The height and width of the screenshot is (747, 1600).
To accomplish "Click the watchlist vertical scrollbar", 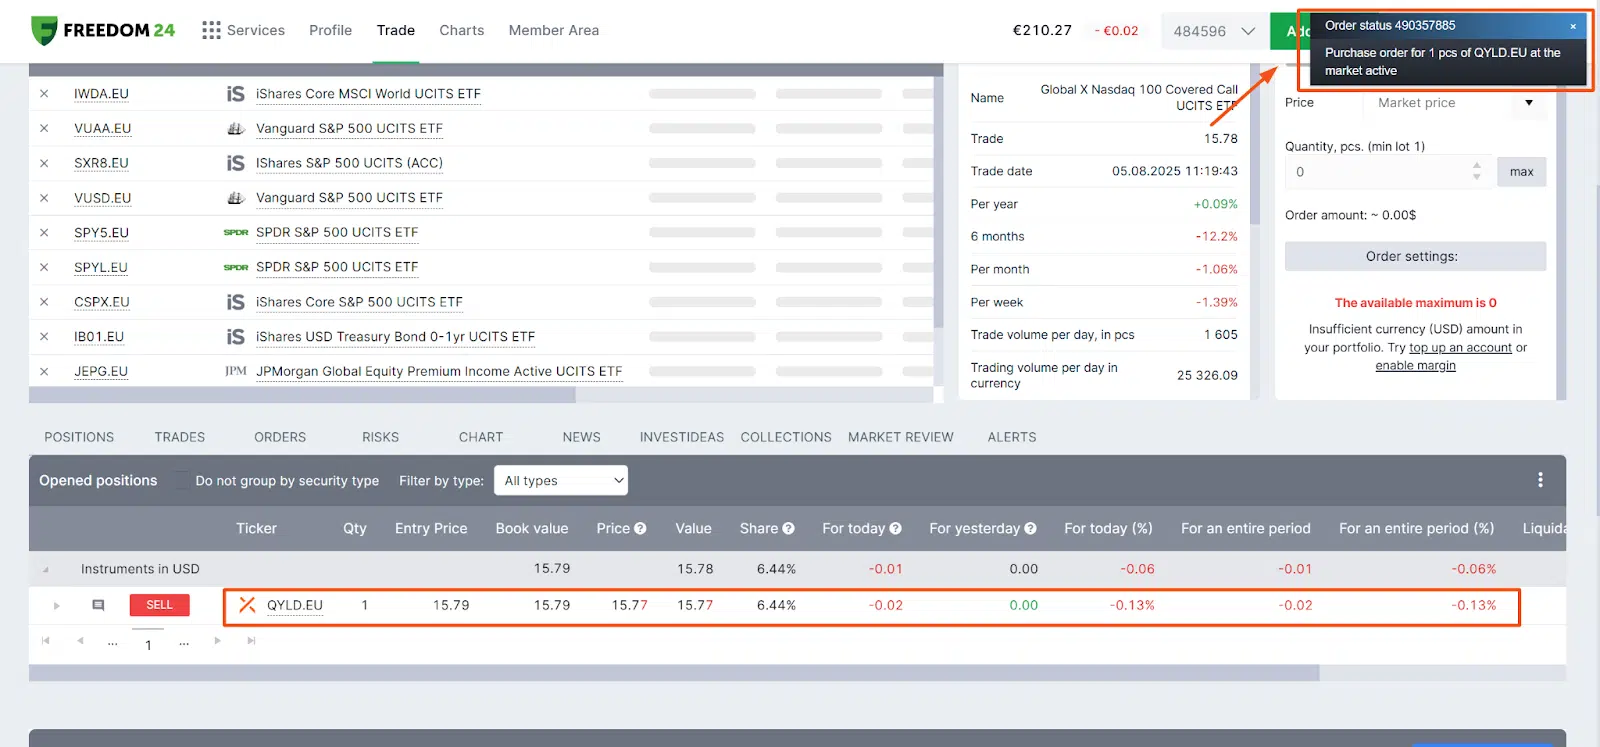I will [x=938, y=202].
